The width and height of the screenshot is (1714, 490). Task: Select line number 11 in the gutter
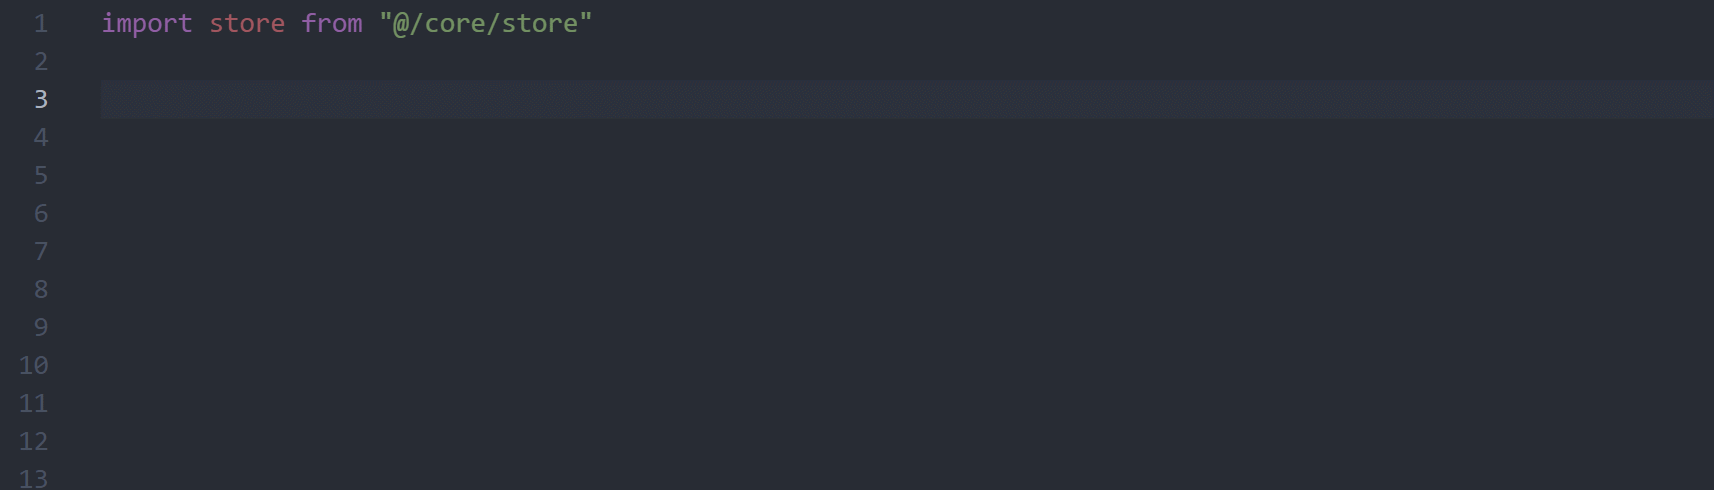pos(33,403)
